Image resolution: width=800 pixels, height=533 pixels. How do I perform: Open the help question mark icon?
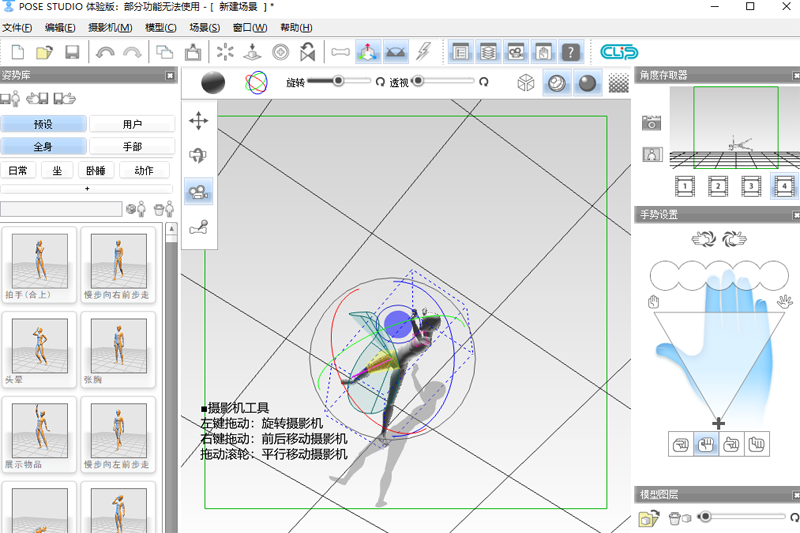pyautogui.click(x=570, y=52)
